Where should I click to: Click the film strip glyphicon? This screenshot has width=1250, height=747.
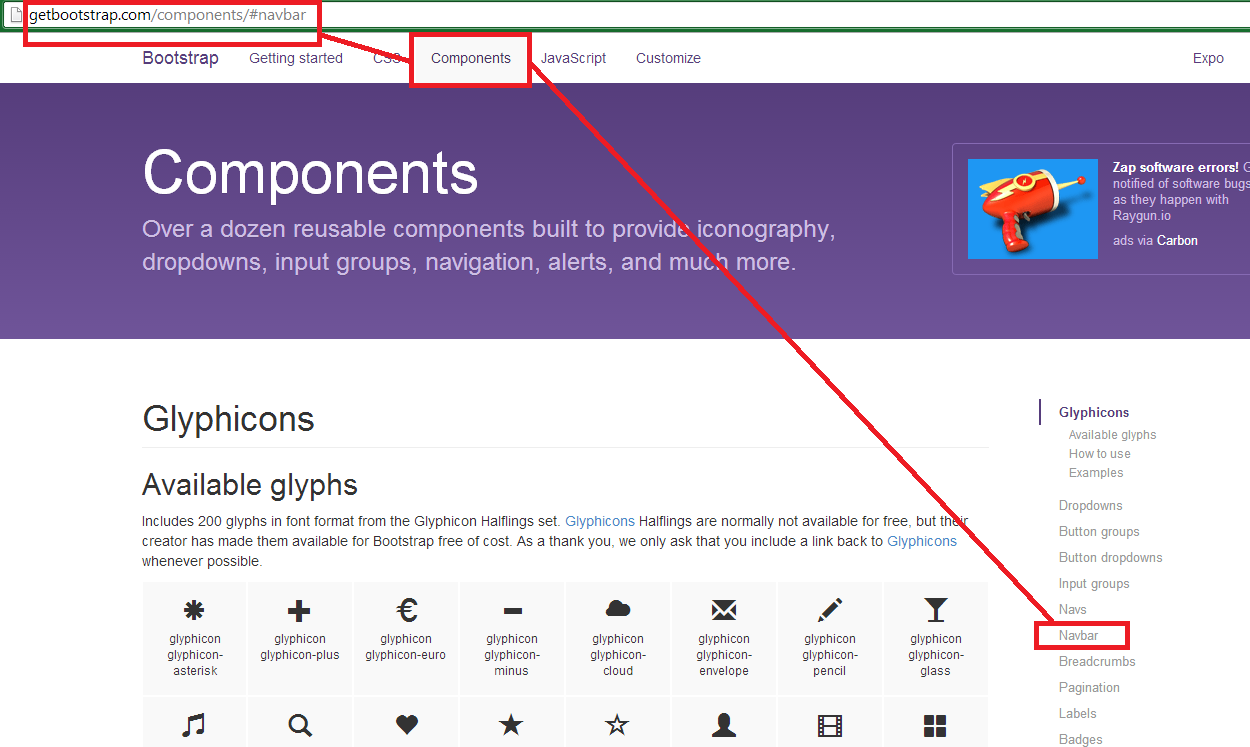click(830, 725)
